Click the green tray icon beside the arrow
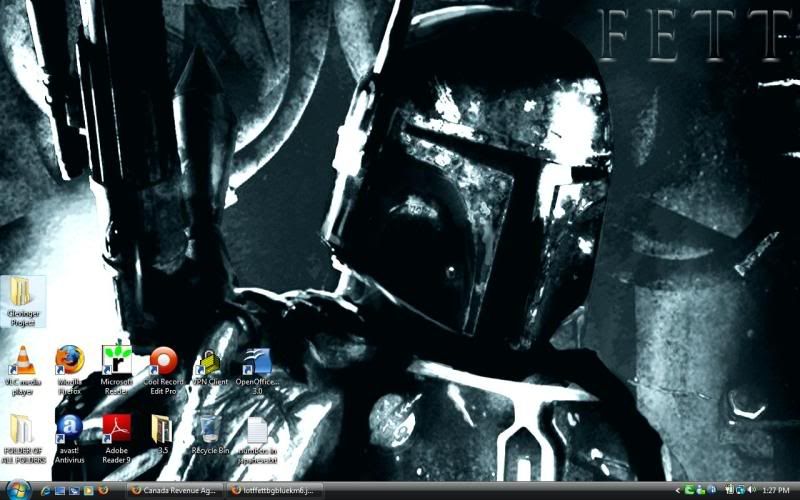Screen dimensions: 800x500 (689, 490)
